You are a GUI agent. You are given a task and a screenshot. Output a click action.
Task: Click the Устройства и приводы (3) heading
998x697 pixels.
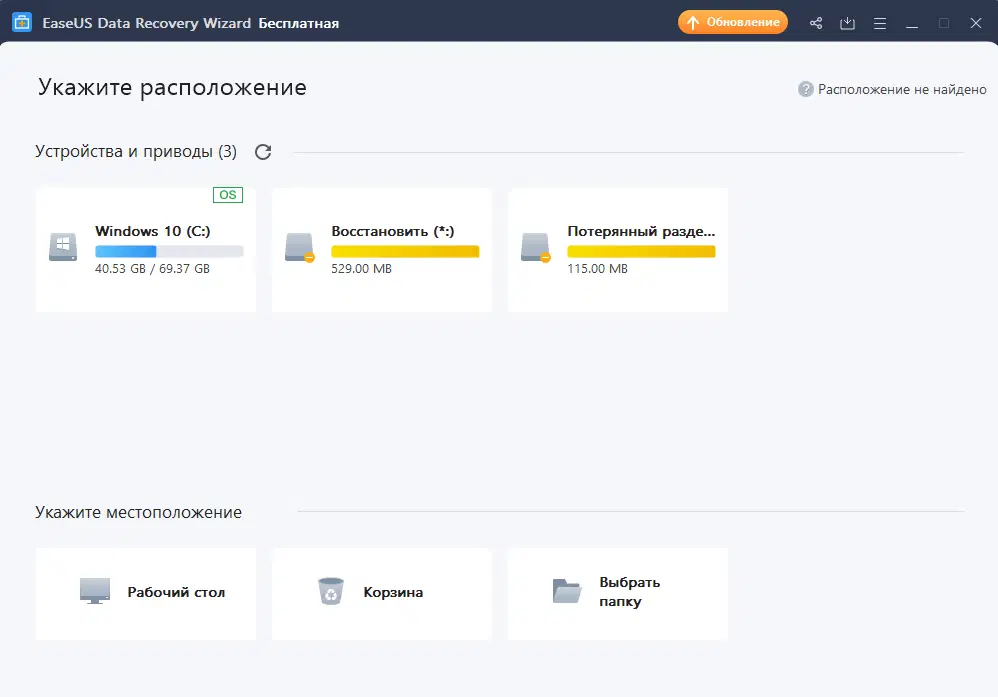tap(136, 151)
